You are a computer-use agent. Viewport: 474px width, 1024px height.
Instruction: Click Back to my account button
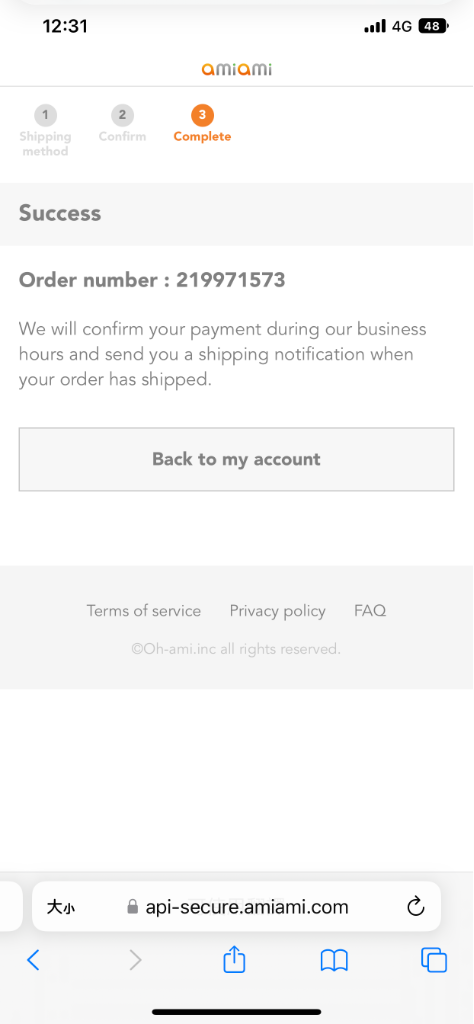(236, 459)
